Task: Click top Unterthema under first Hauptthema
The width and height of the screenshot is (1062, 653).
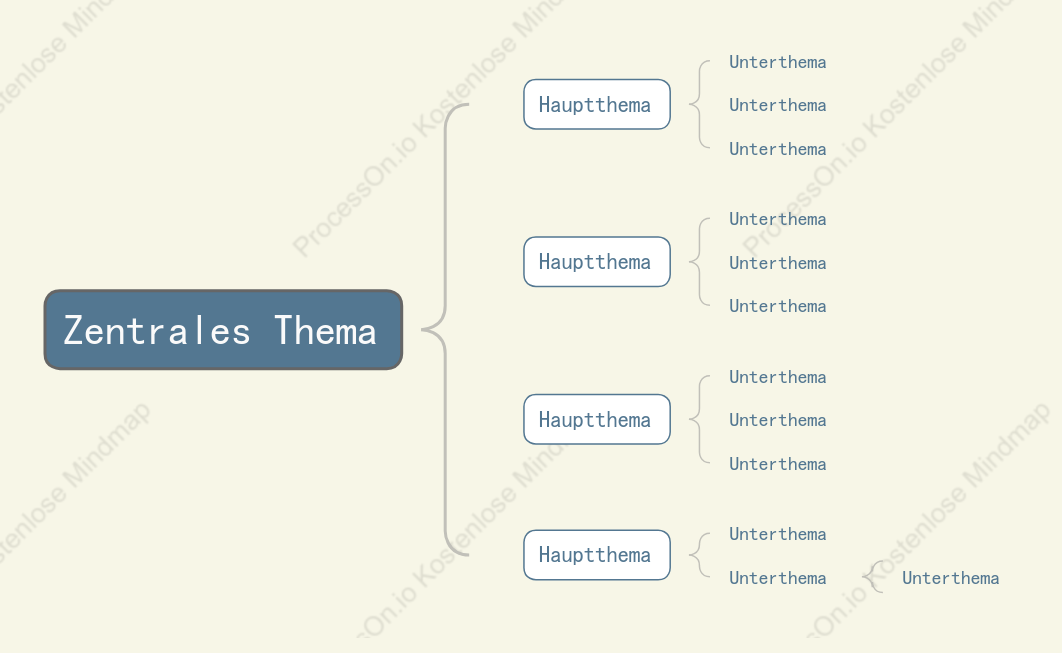Action: pyautogui.click(x=778, y=62)
